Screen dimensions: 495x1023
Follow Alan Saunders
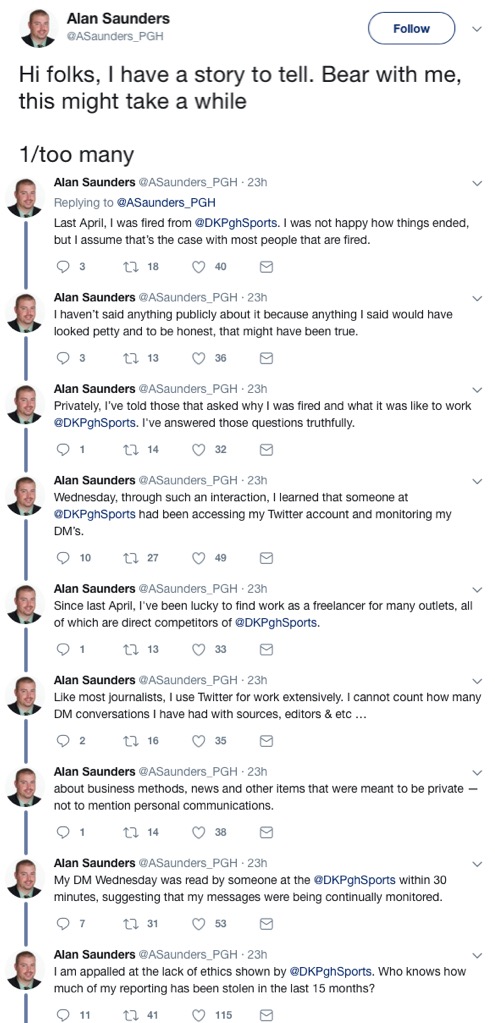(x=411, y=29)
